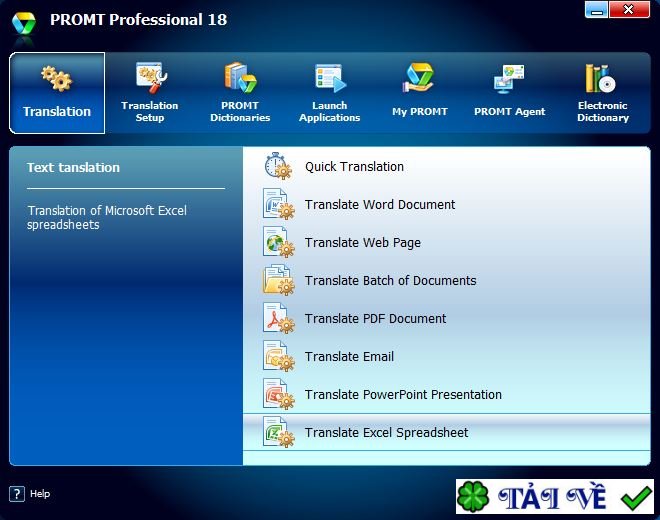Open My PROMT hand icon

418,77
